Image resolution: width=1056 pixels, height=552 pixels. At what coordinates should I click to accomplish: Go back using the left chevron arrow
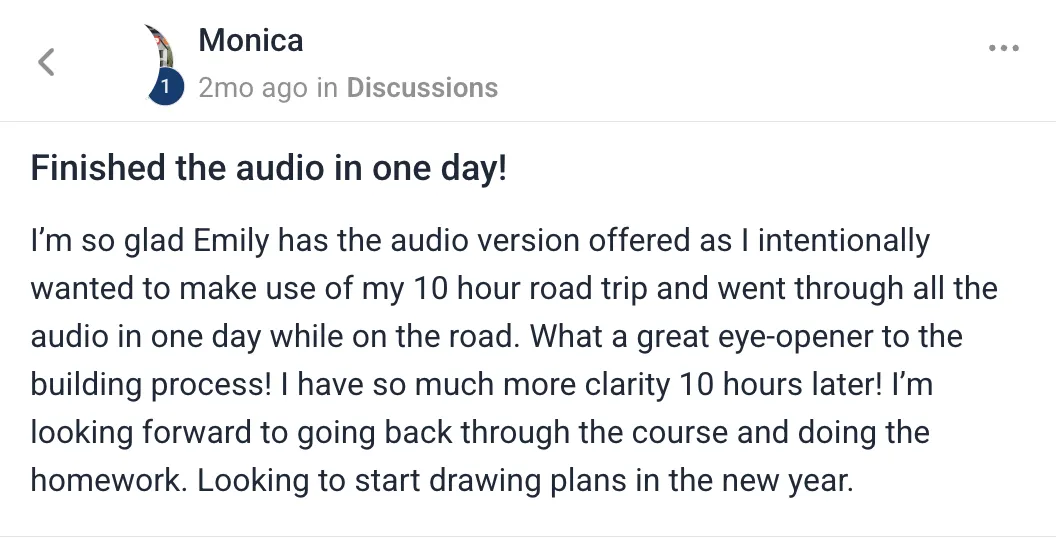pos(46,62)
